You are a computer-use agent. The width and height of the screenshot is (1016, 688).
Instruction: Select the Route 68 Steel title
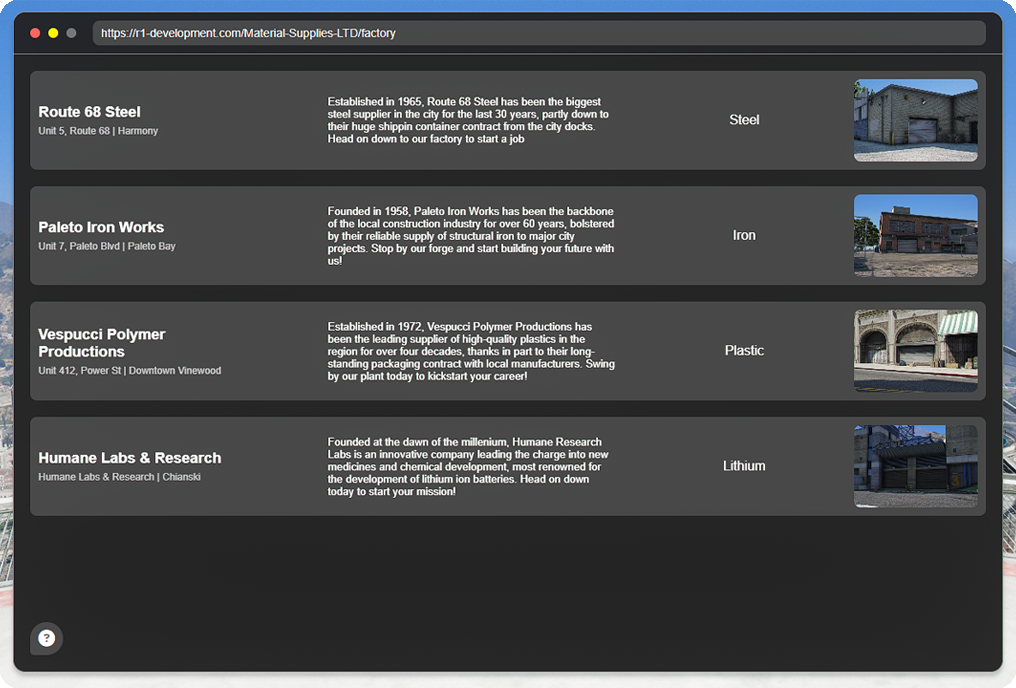pos(89,112)
